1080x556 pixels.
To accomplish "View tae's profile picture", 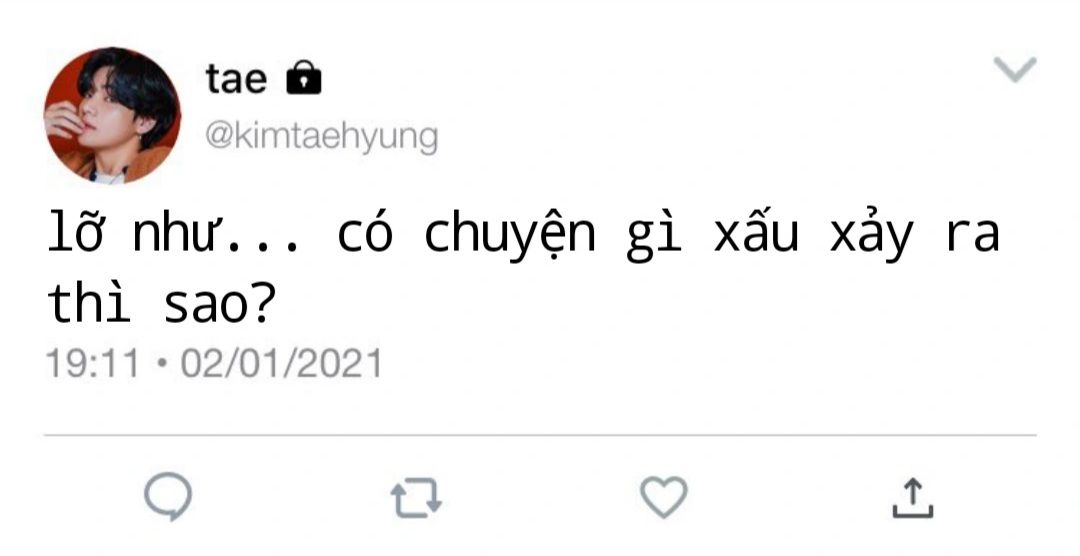I will coord(112,115).
